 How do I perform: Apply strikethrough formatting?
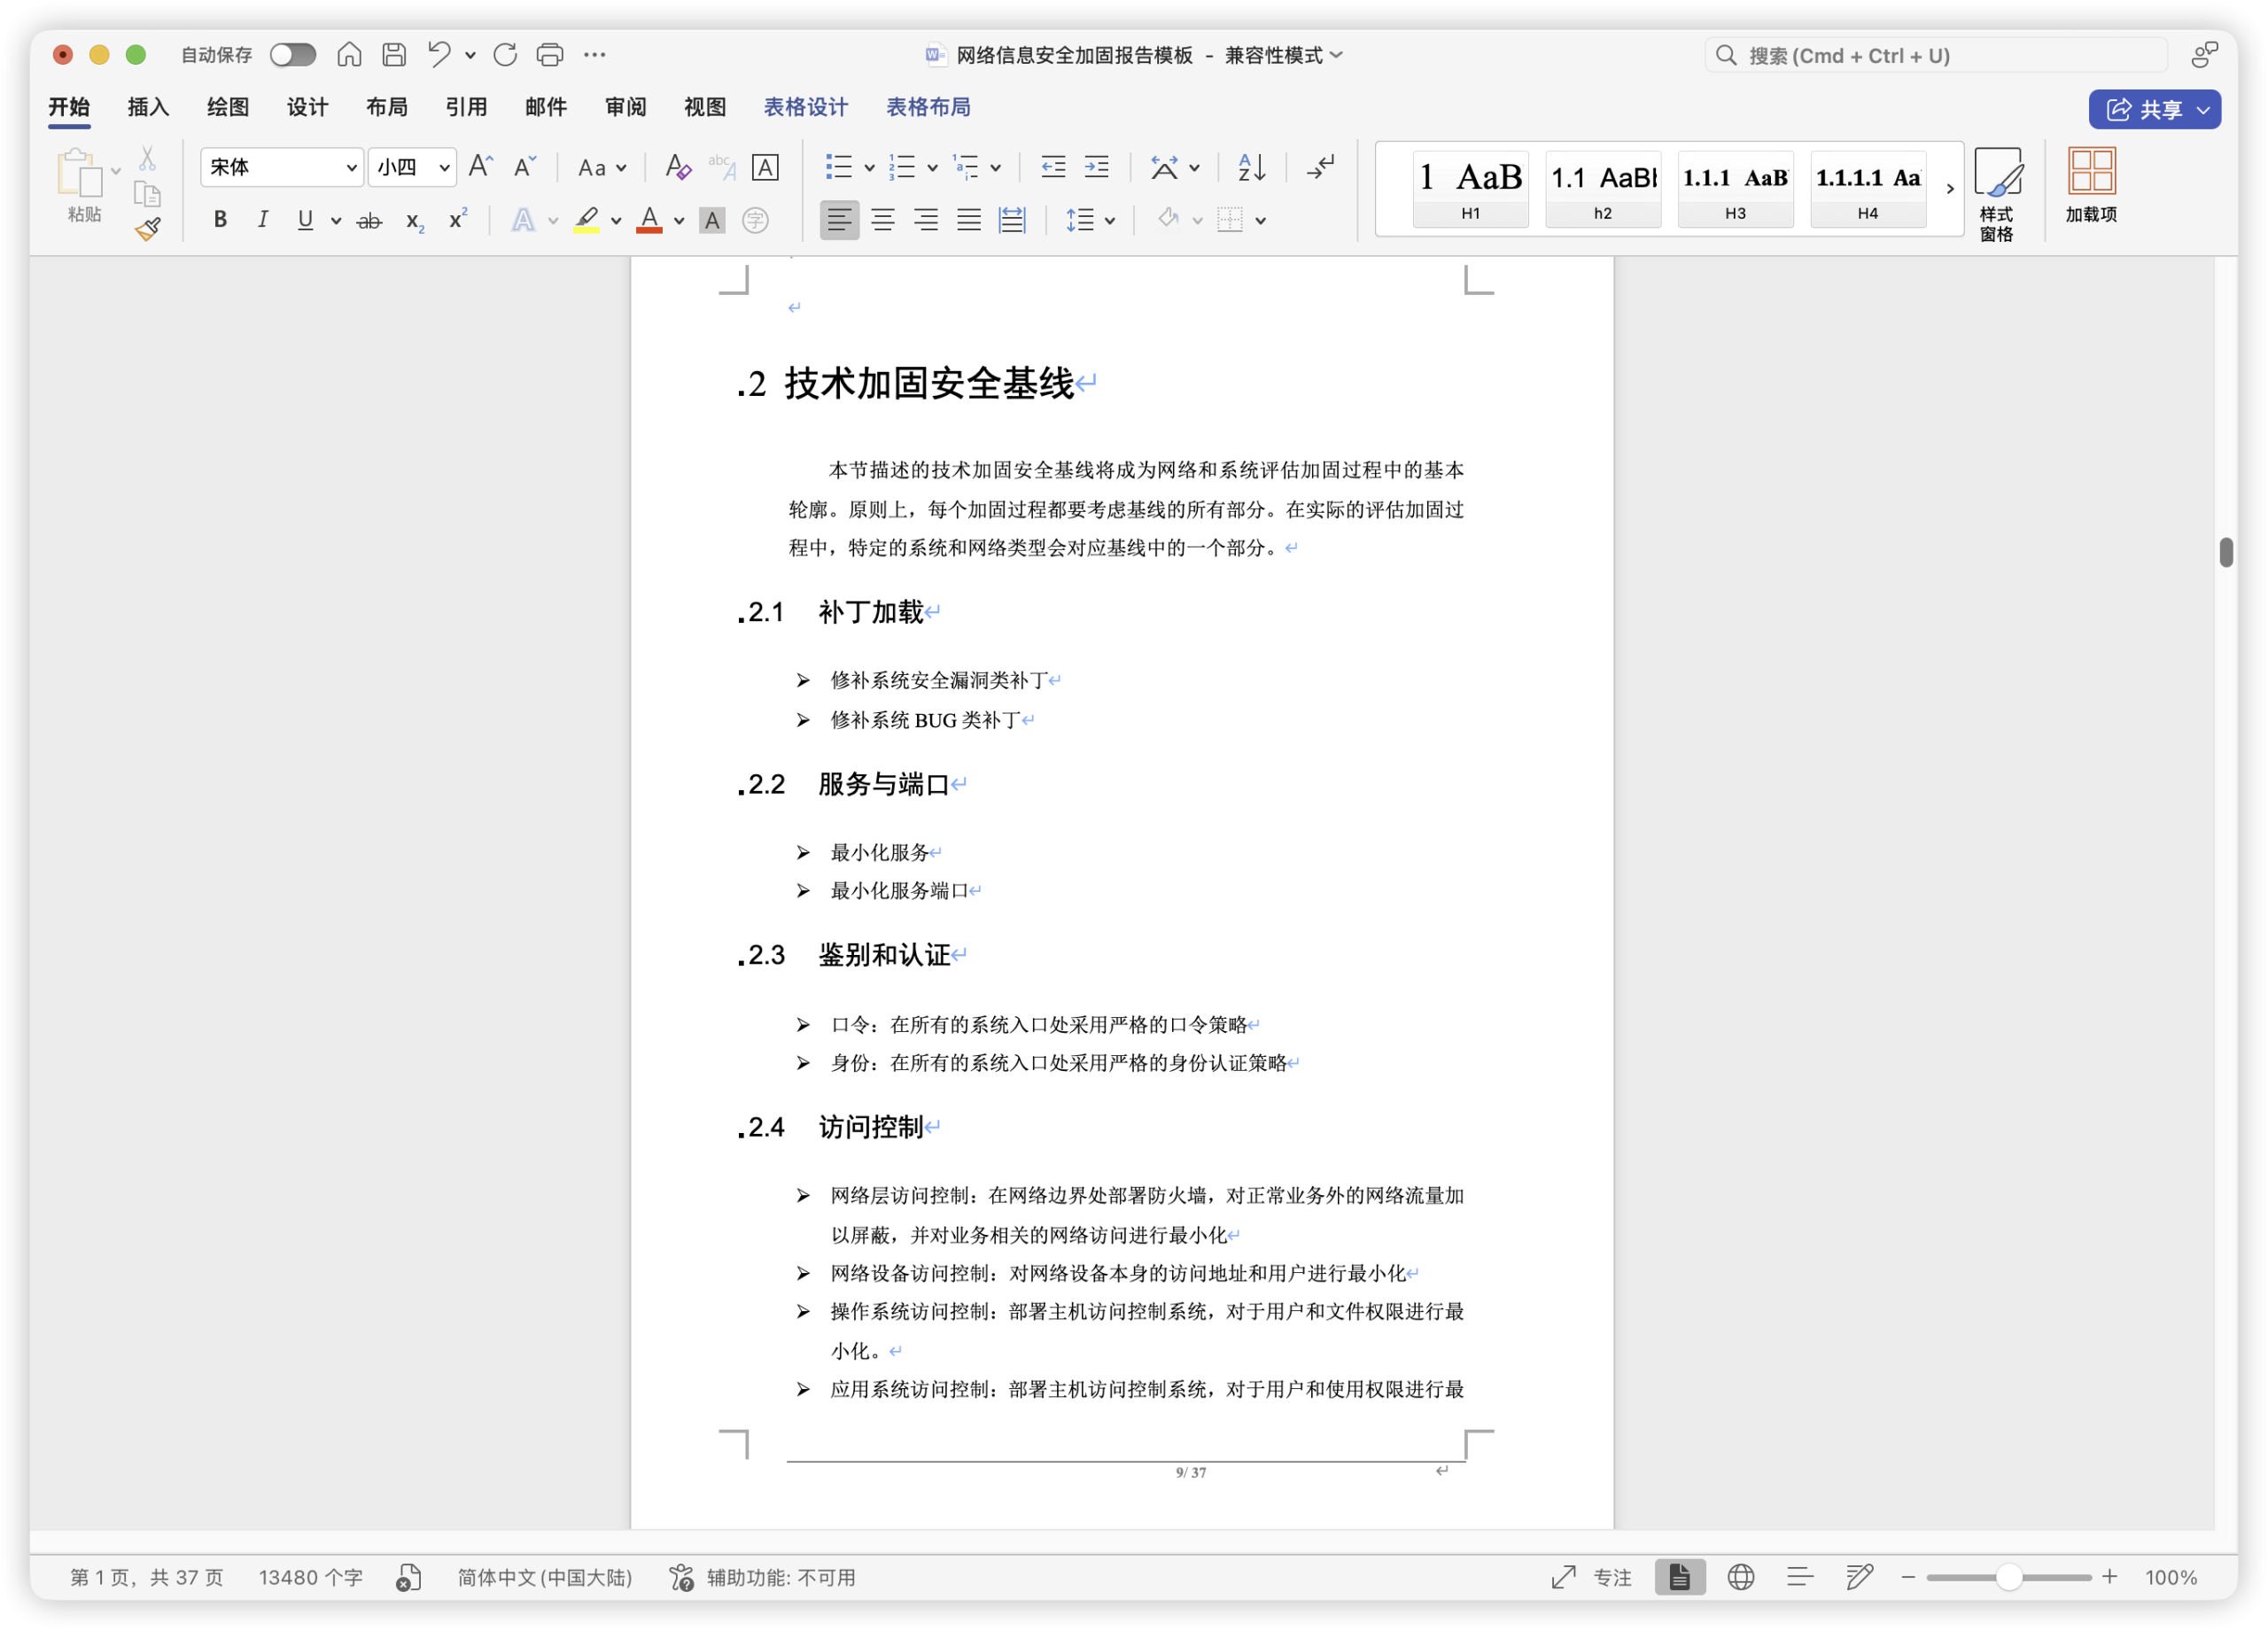pyautogui.click(x=369, y=221)
